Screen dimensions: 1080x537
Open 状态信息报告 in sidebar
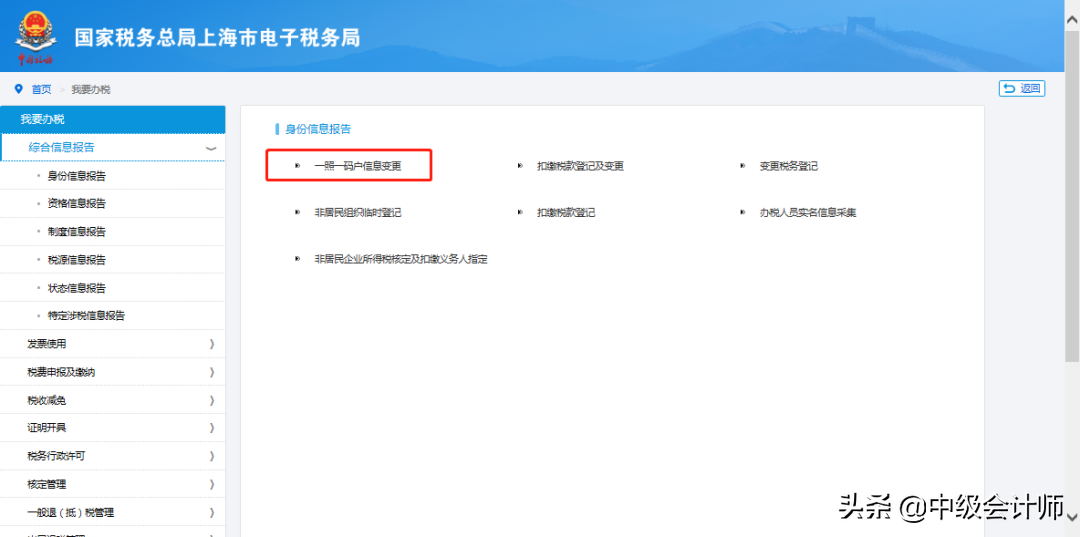(x=76, y=288)
